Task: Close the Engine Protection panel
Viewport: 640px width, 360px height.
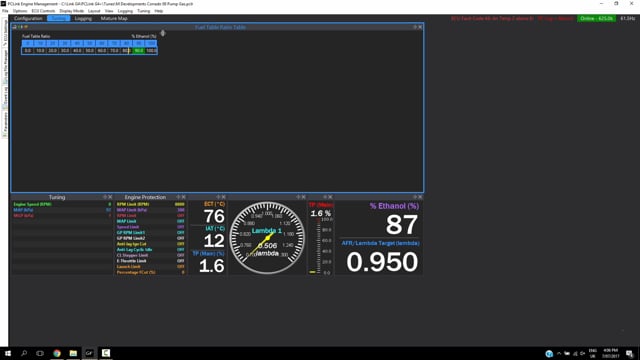Action: point(184,197)
